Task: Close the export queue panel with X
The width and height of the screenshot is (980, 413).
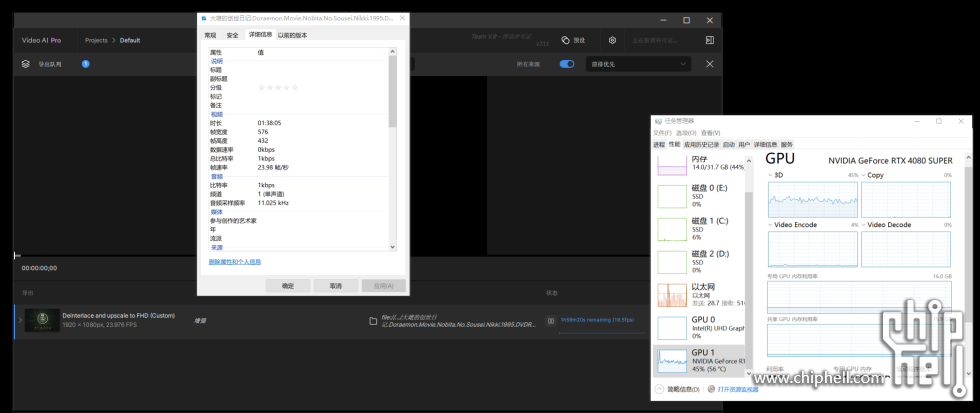Action: click(x=710, y=64)
